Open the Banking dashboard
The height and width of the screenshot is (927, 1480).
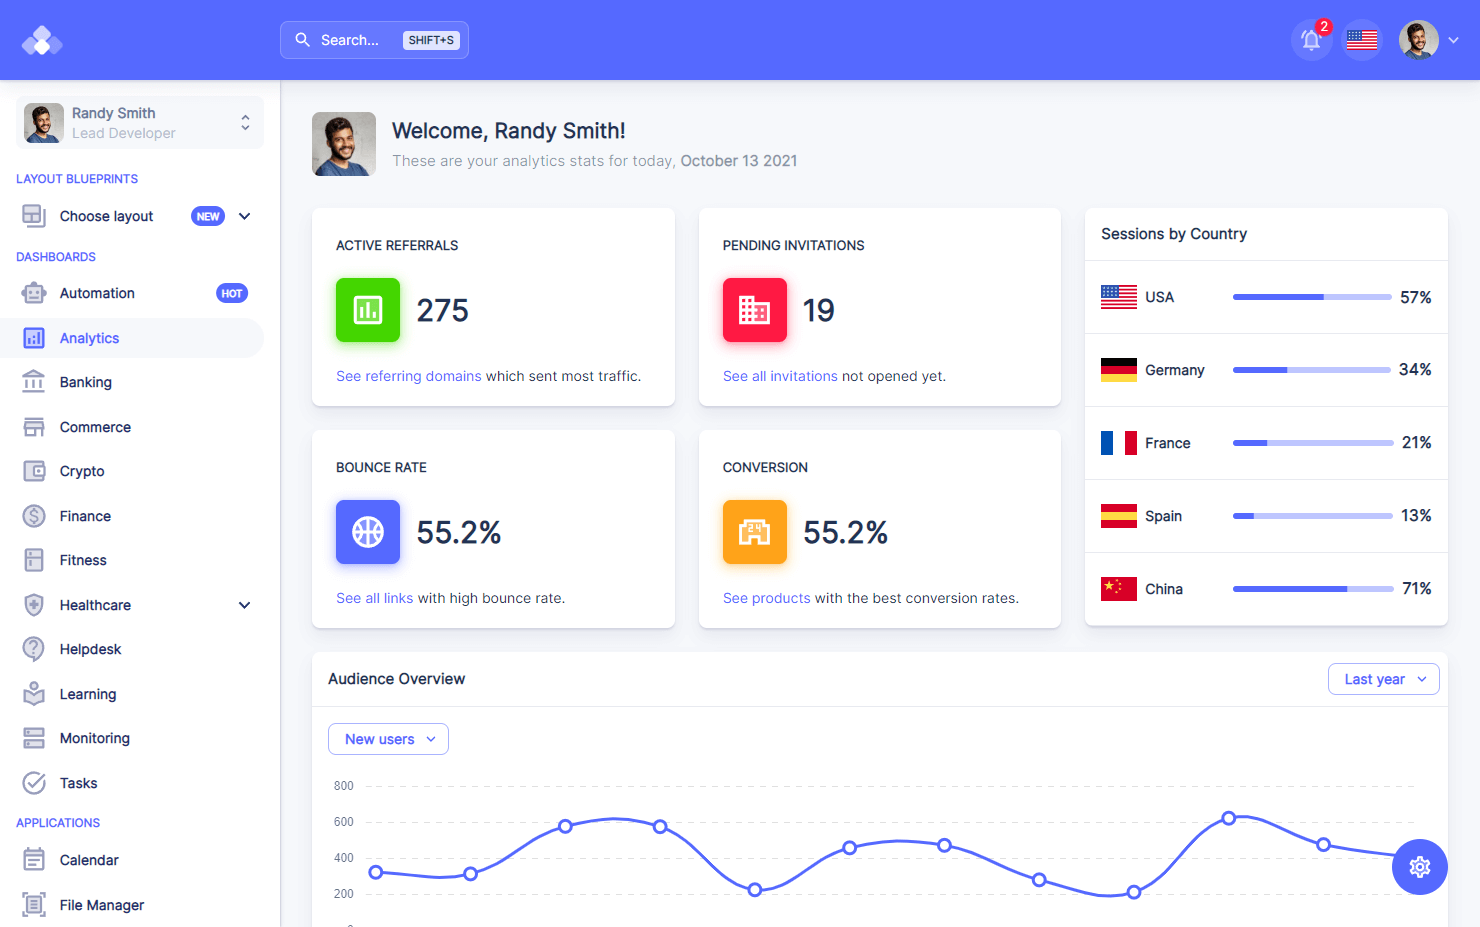(86, 382)
